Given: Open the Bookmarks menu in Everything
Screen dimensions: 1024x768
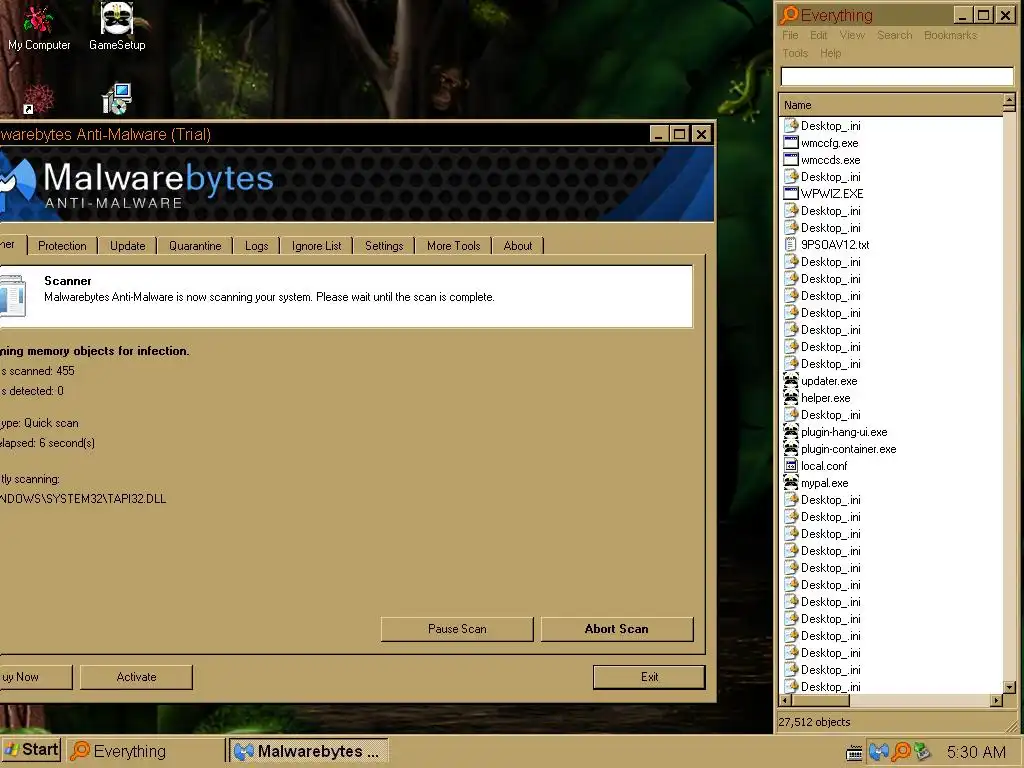Looking at the screenshot, I should coord(950,35).
